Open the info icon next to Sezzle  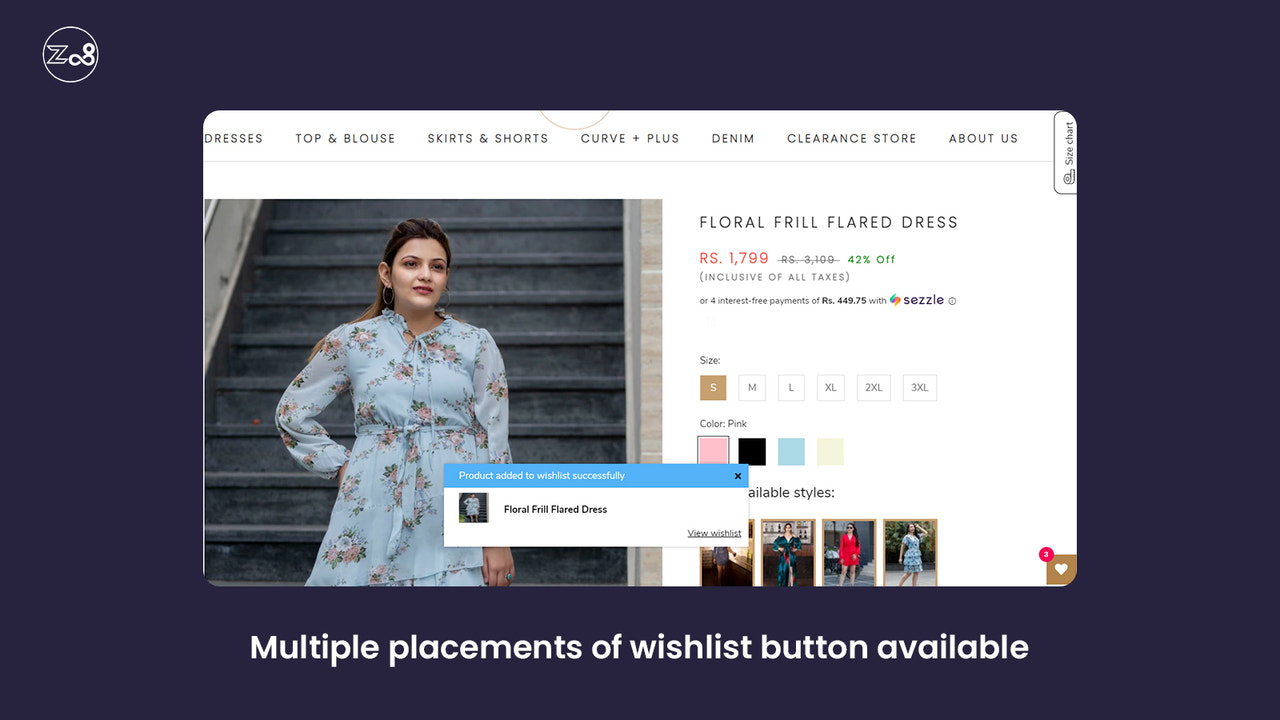point(951,300)
